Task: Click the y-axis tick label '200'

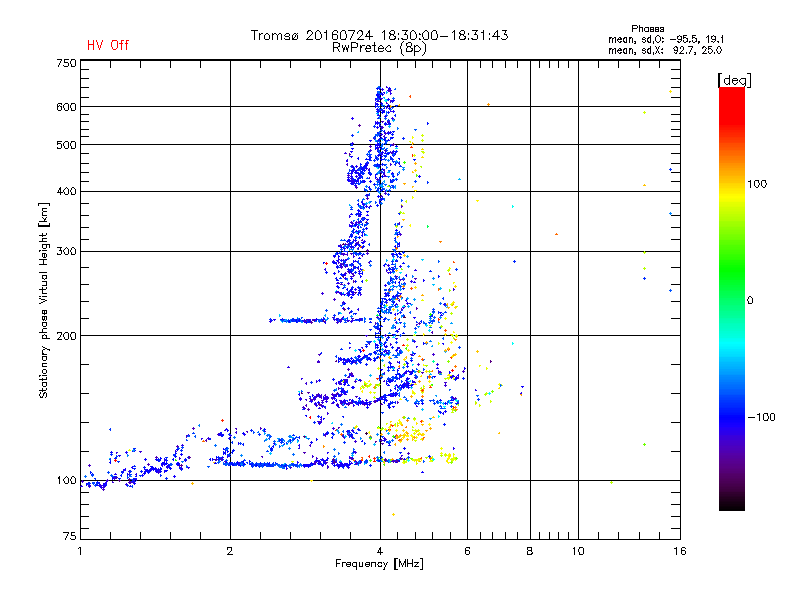Action: 67,336
